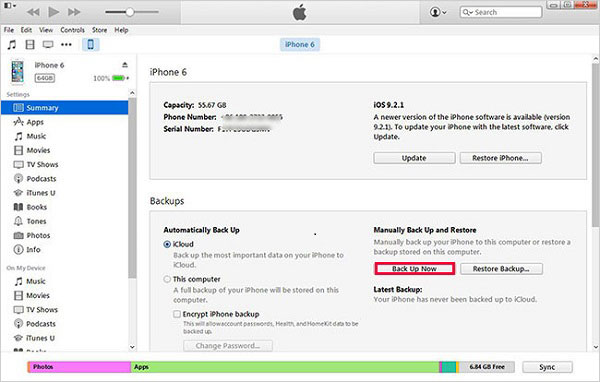
Task: Open the Edit menu
Action: pyautogui.click(x=26, y=30)
